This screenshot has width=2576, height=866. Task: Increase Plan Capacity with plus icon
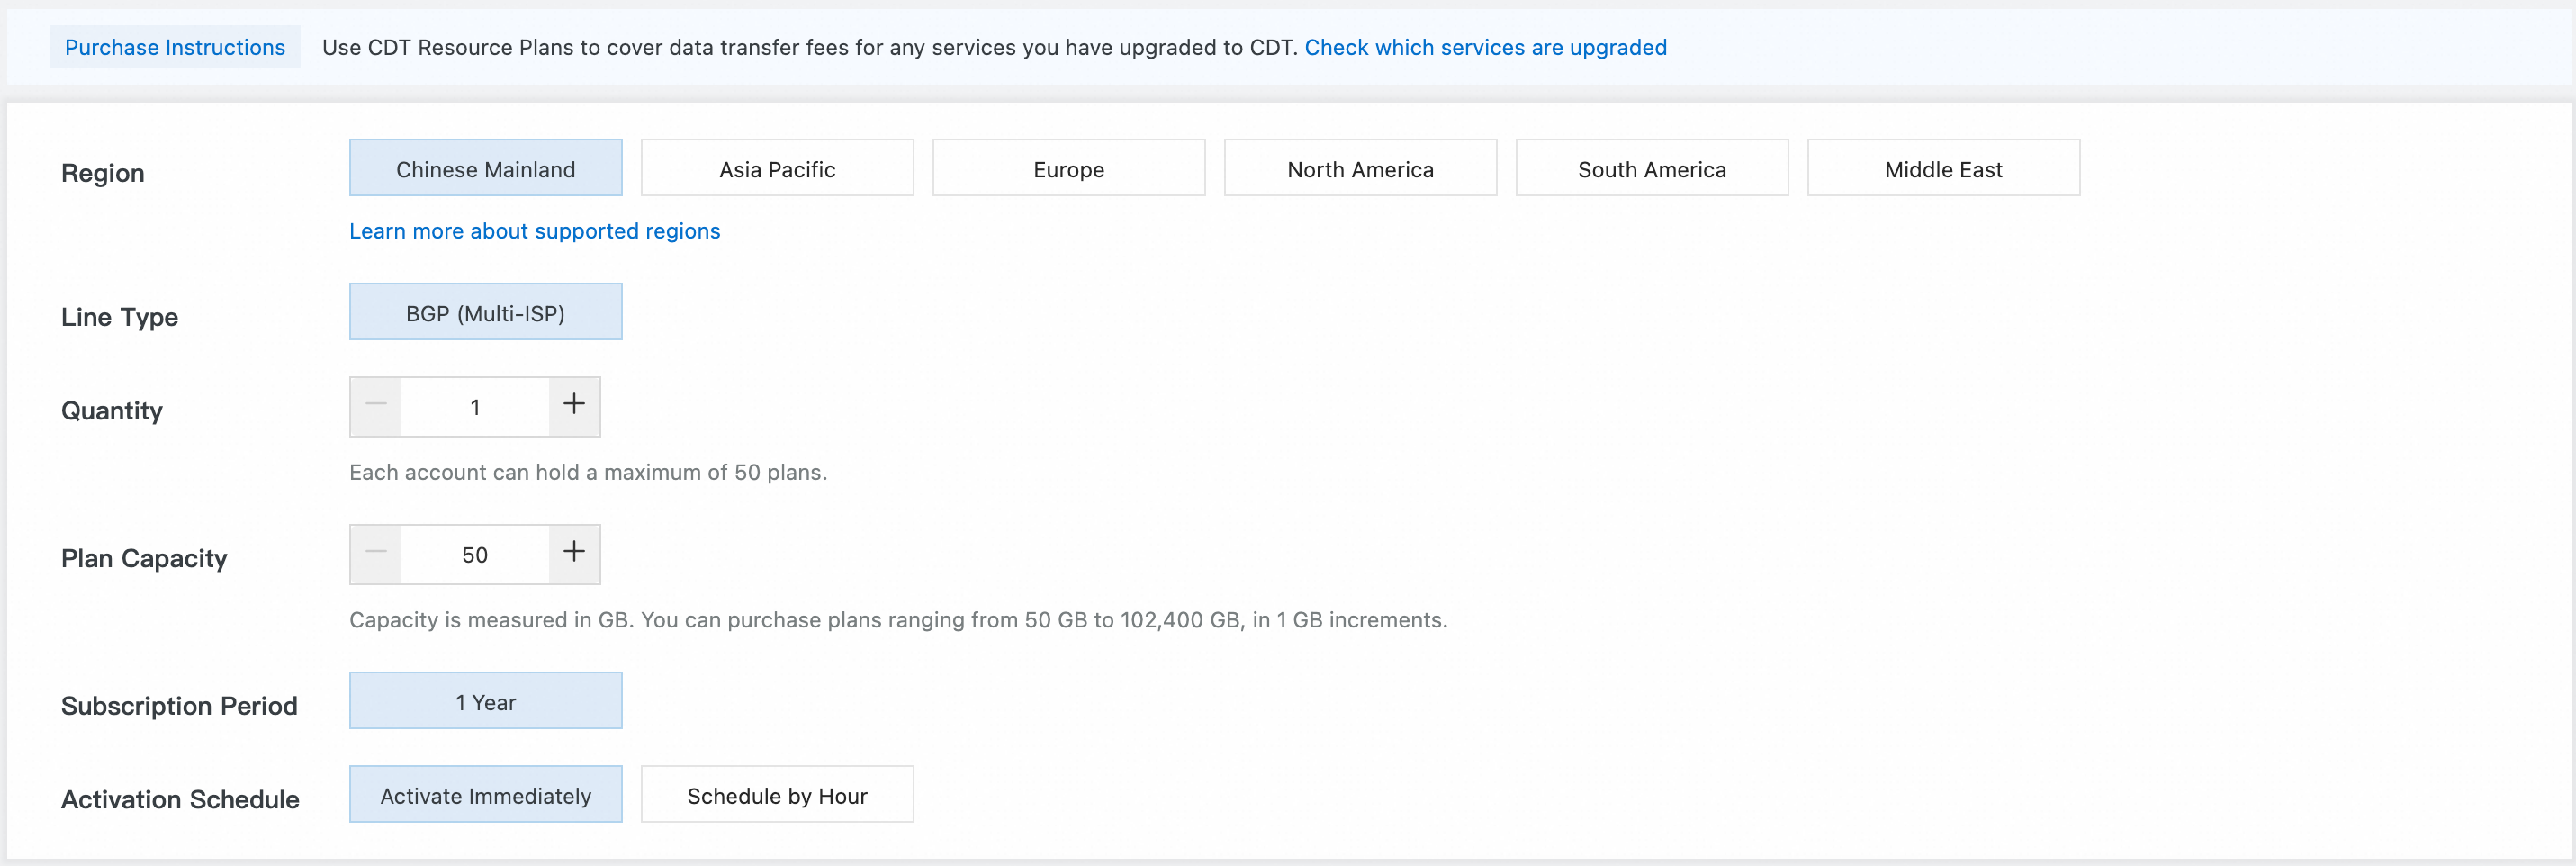(574, 554)
